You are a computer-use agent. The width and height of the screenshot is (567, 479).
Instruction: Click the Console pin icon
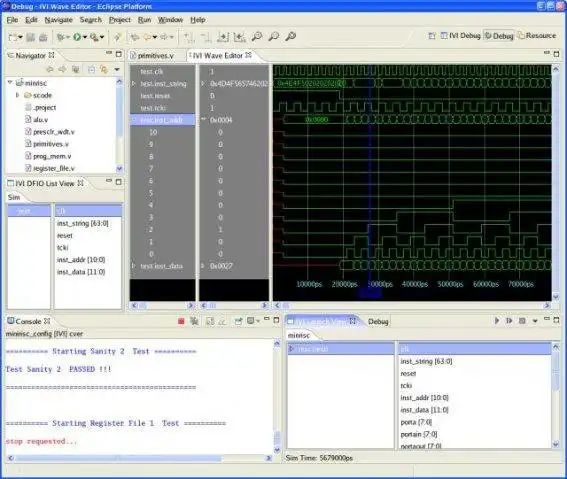point(238,321)
